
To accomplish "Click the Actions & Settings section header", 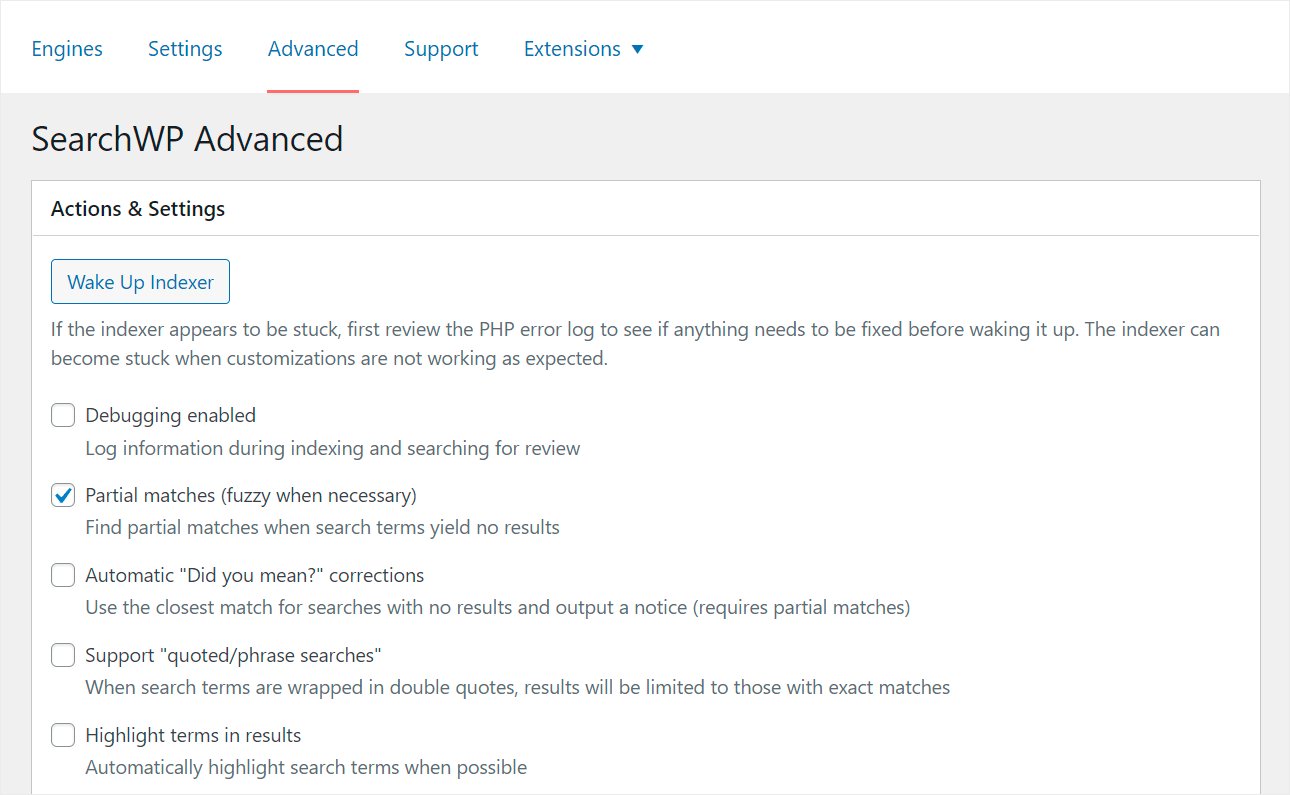I will click(x=137, y=208).
